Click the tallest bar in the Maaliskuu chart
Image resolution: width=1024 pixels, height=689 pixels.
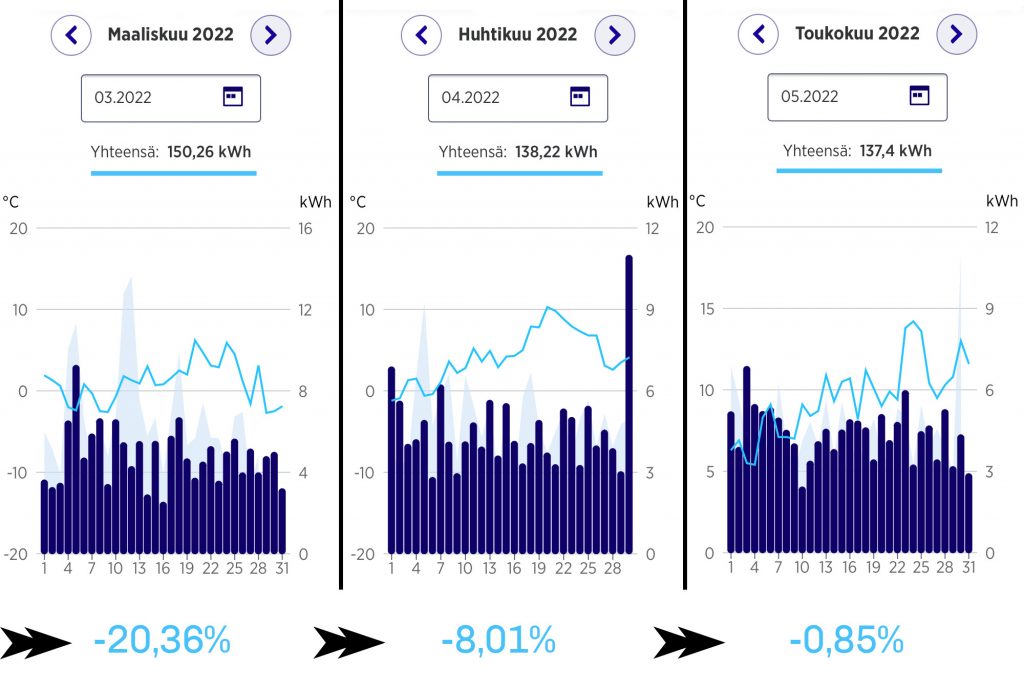(76, 459)
